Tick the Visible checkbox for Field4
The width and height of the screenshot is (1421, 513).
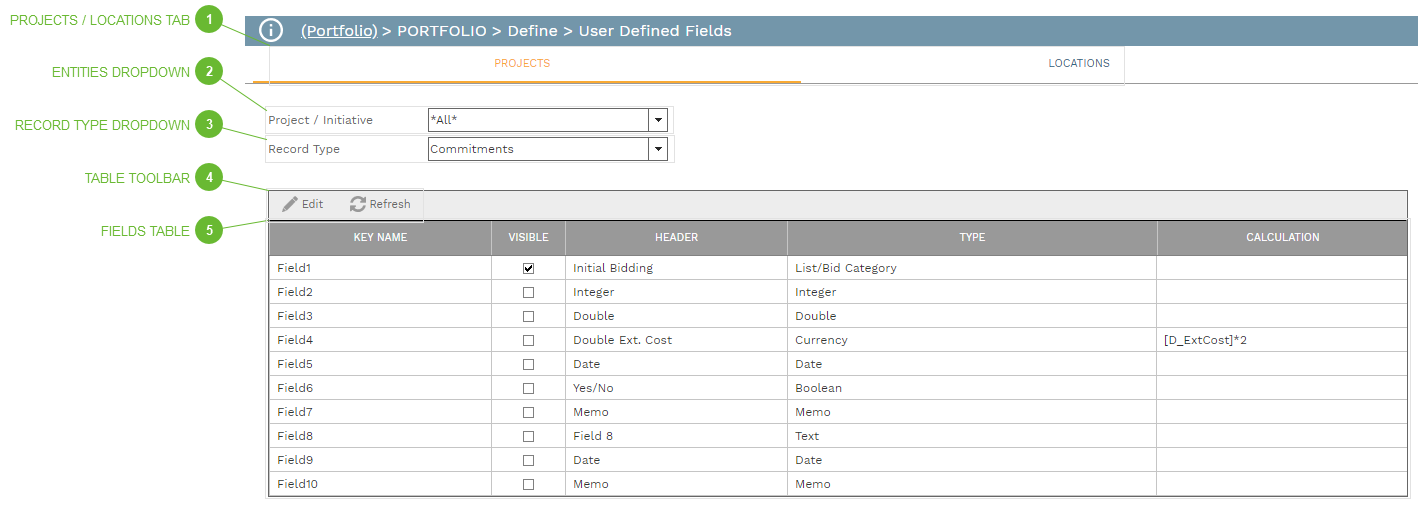click(528, 340)
